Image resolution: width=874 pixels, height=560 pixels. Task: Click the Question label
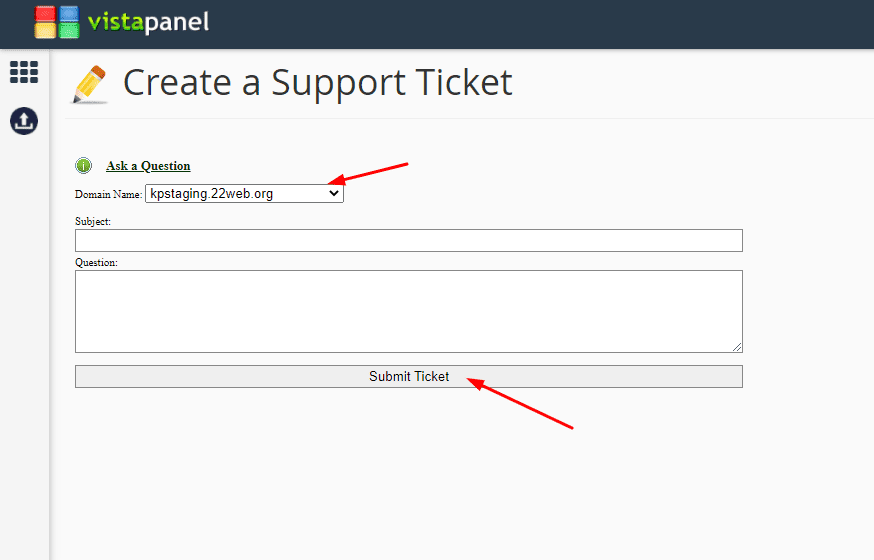[x=96, y=262]
